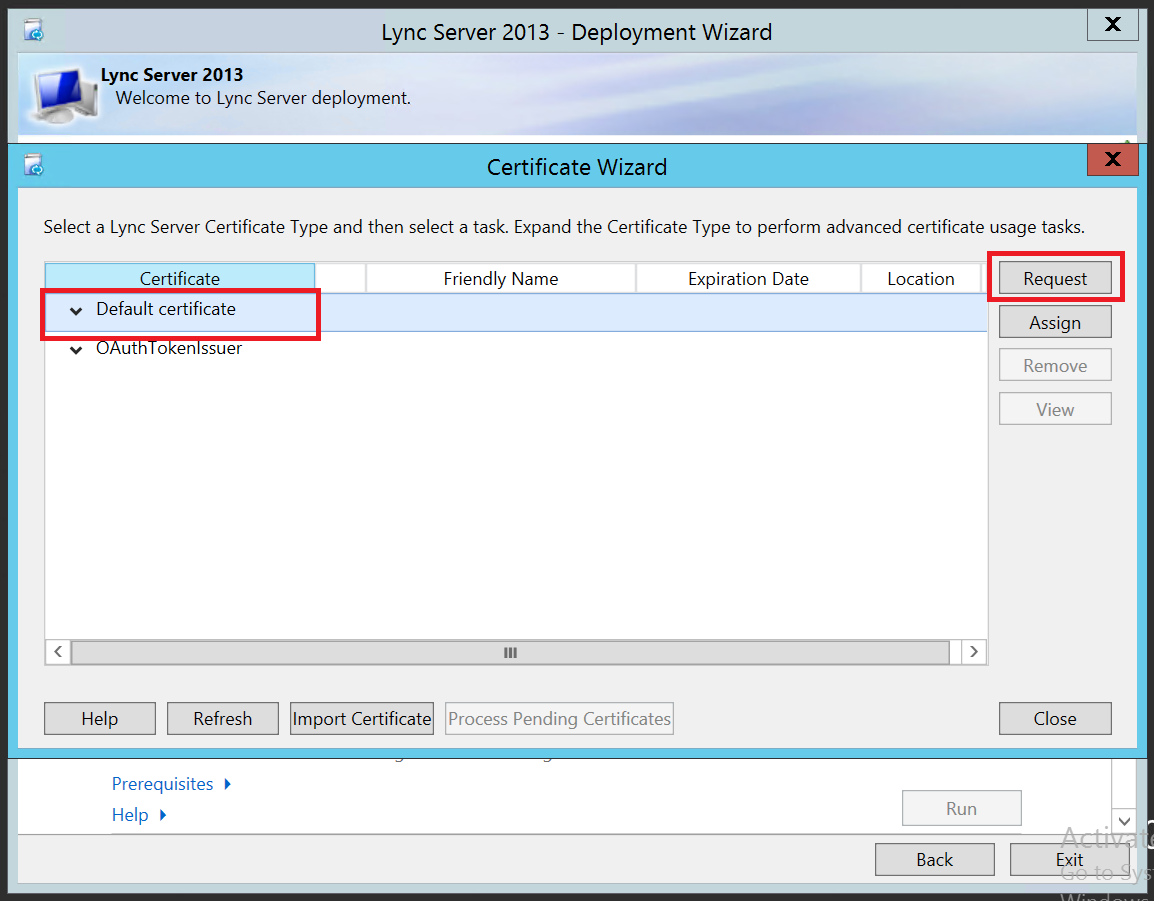The height and width of the screenshot is (901, 1154).
Task: Click the disabled Remove button
Action: [x=1055, y=365]
